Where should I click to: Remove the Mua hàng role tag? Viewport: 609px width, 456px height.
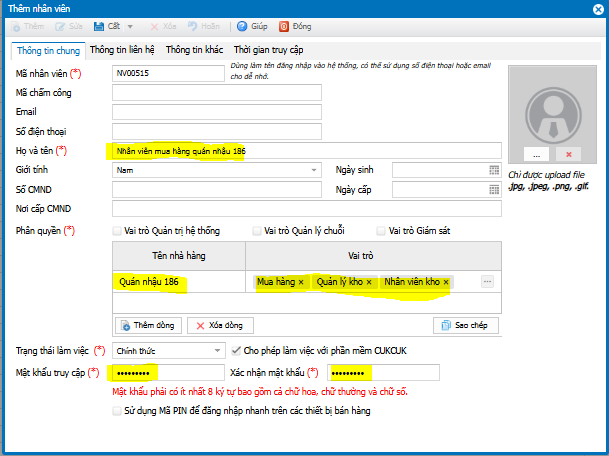point(301,282)
